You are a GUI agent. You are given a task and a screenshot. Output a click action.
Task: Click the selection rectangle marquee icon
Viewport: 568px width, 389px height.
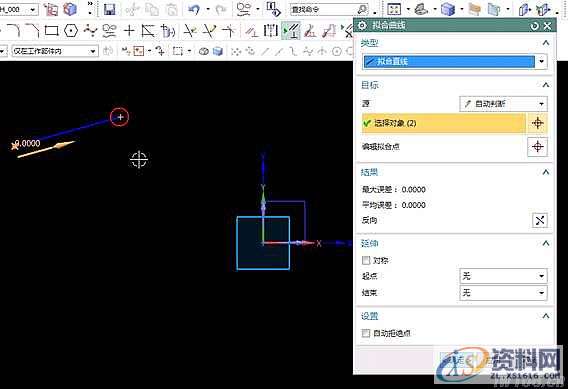pyautogui.click(x=178, y=51)
